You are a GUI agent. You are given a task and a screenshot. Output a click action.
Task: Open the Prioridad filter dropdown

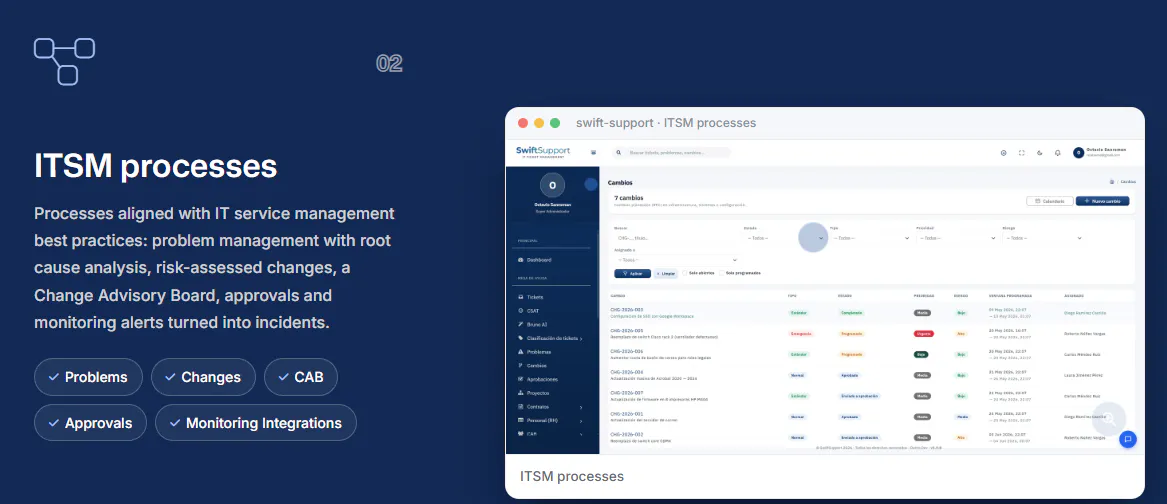tap(957, 238)
